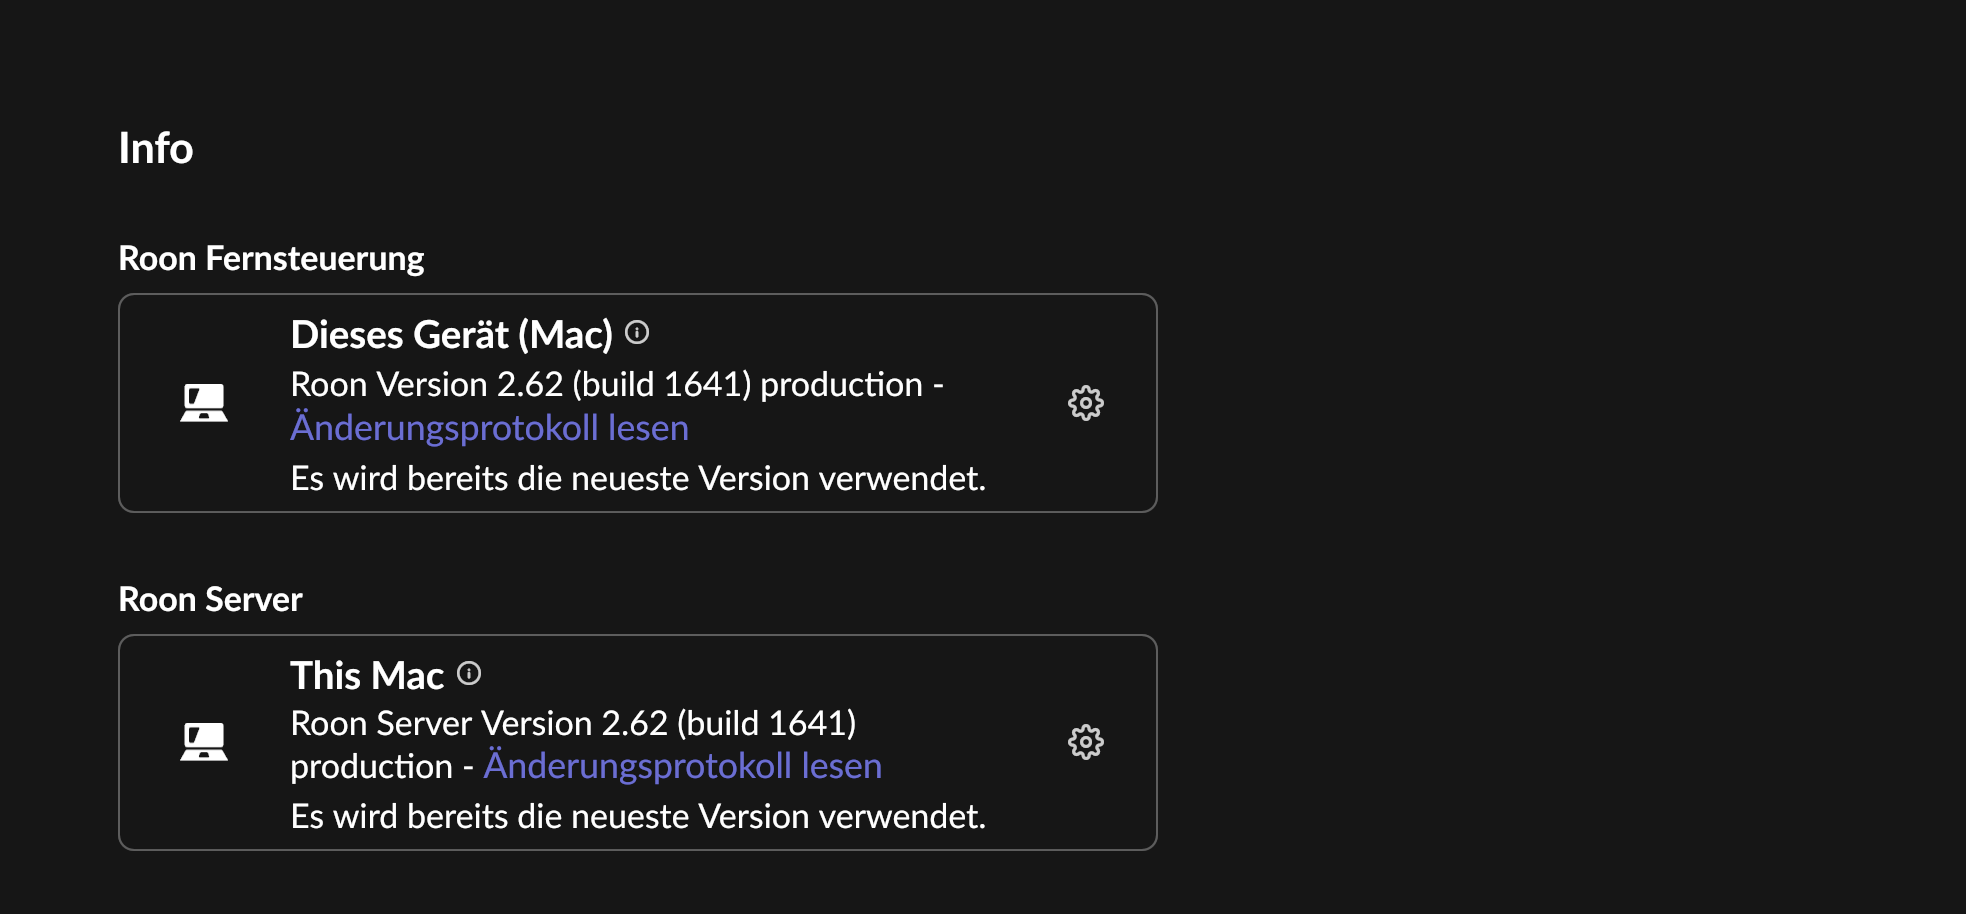Click info icon beside Dieses Gerät (Mac)
The width and height of the screenshot is (1966, 914).
pos(637,332)
